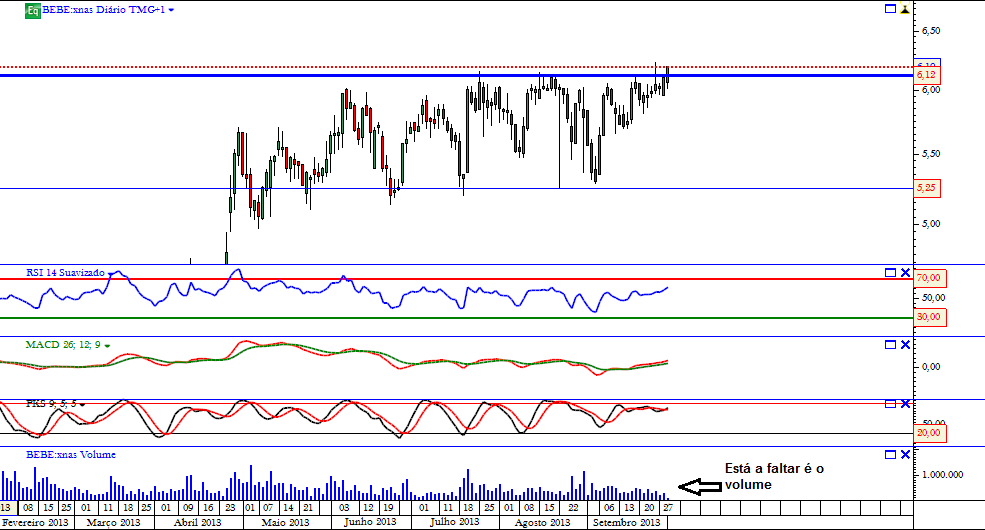
Task: Open the MACD 26; 12; 9 dropdown arrow
Action: pos(107,346)
